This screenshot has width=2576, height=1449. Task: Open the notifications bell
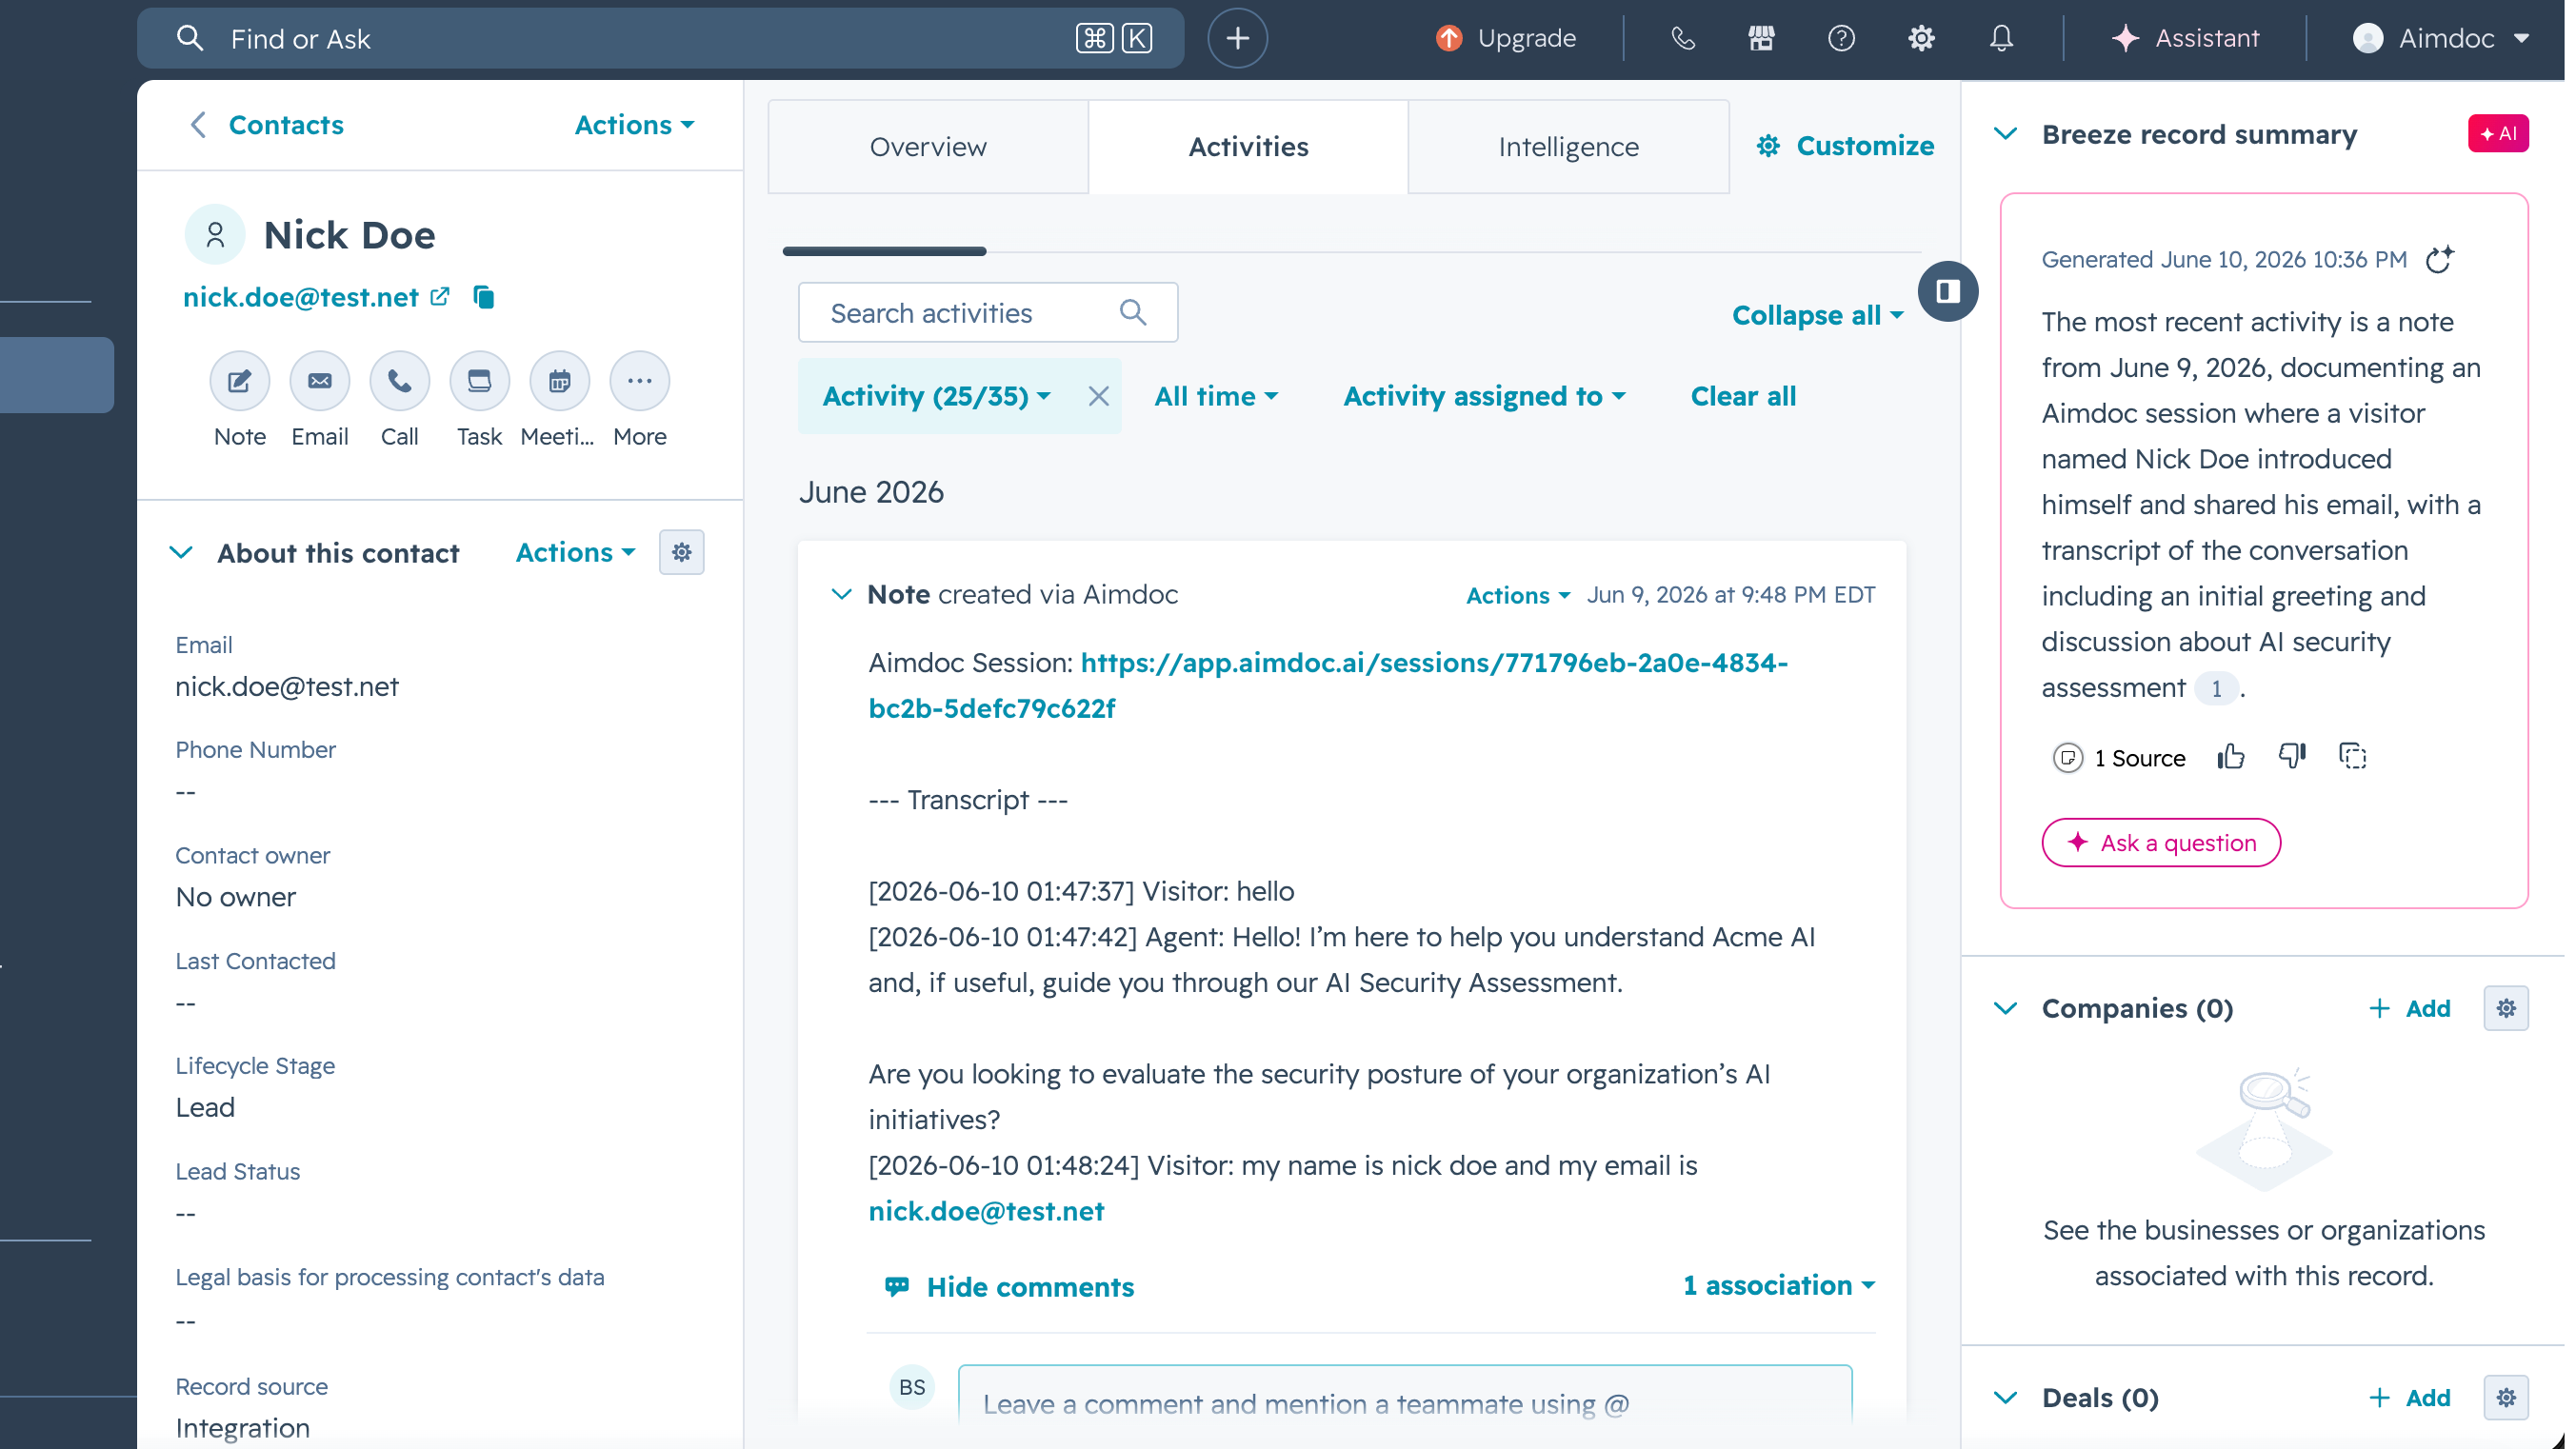click(x=2001, y=38)
